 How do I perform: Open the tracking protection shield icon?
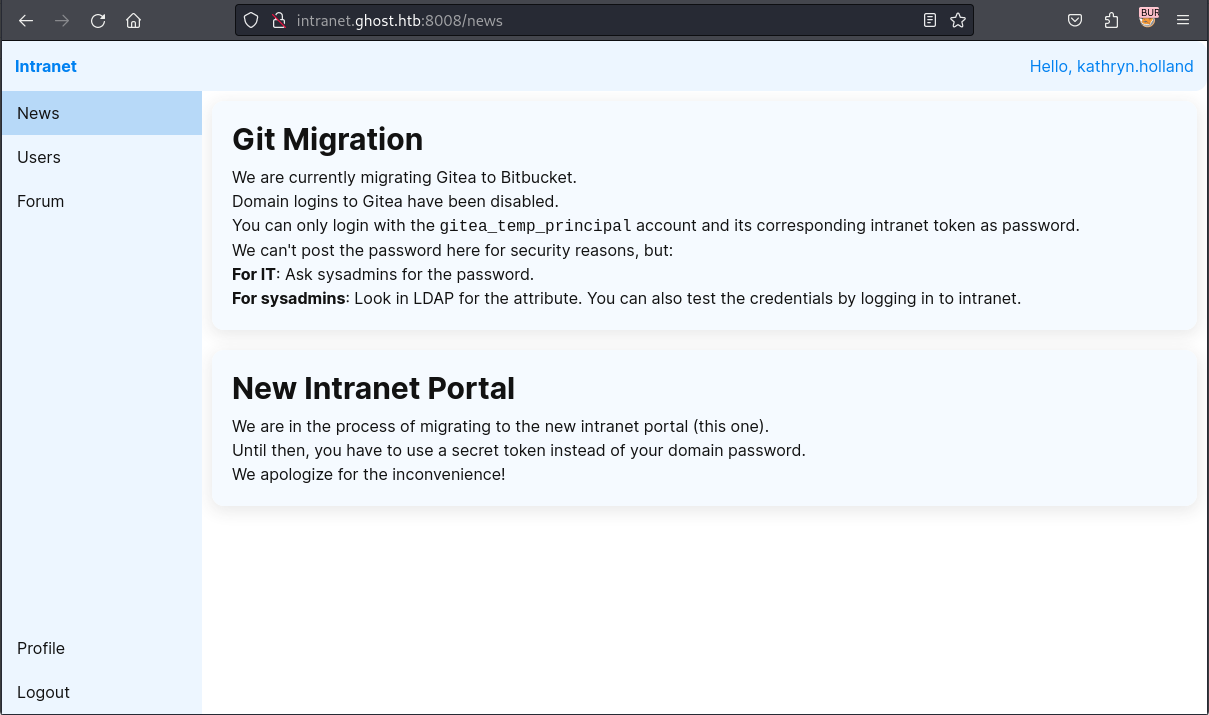pos(252,20)
